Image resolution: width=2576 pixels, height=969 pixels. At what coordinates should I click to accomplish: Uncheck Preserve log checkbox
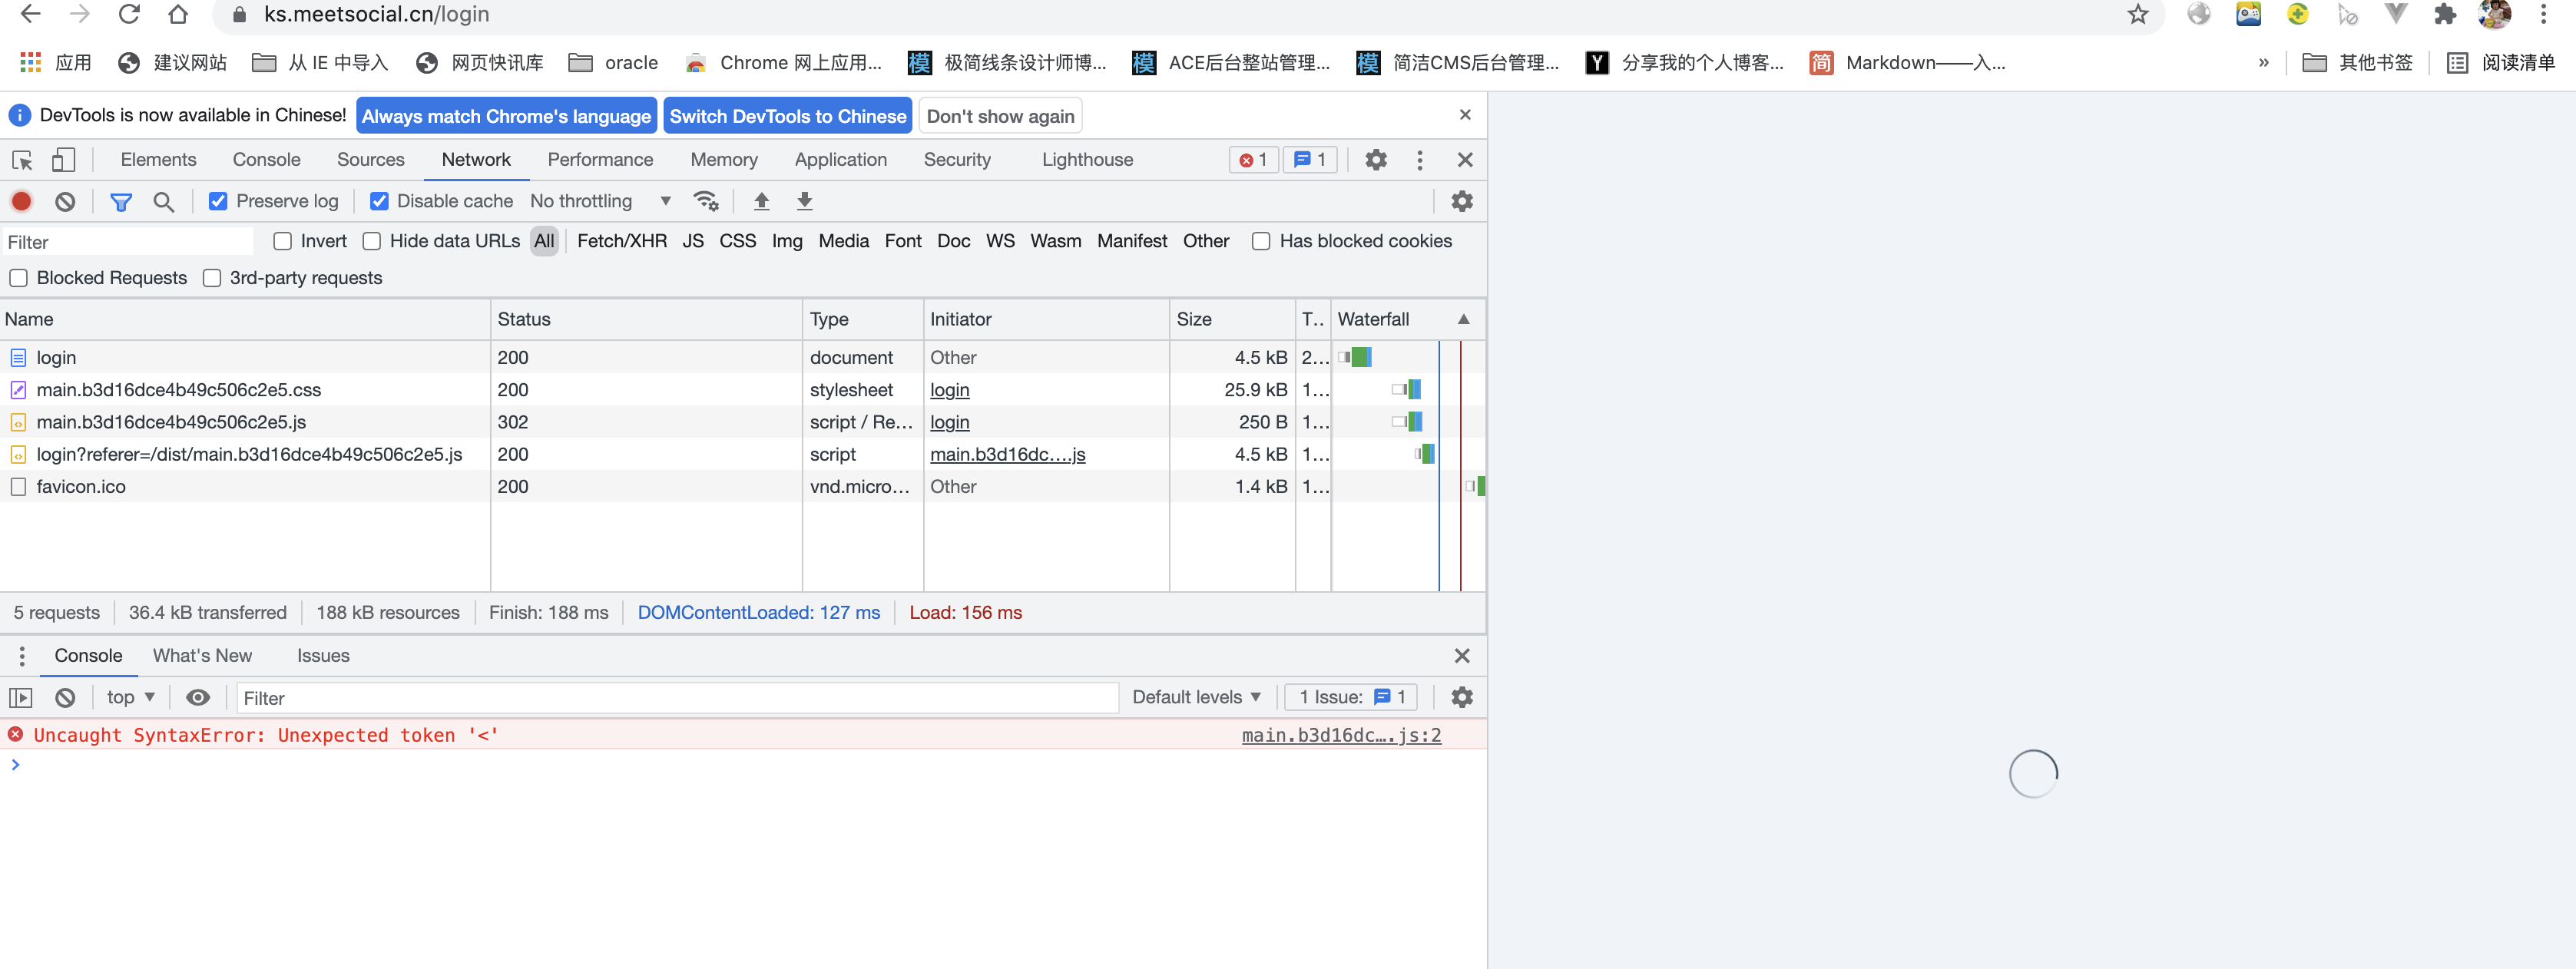point(218,201)
